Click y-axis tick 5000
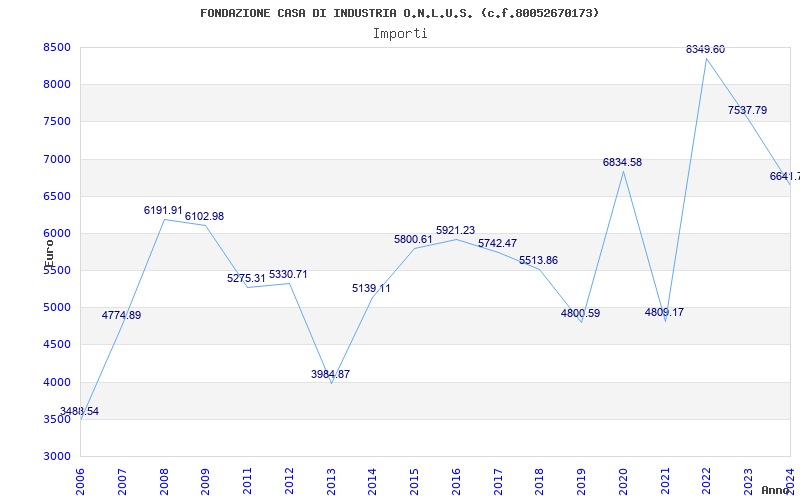Viewport: 800px width, 500px height. [x=57, y=307]
